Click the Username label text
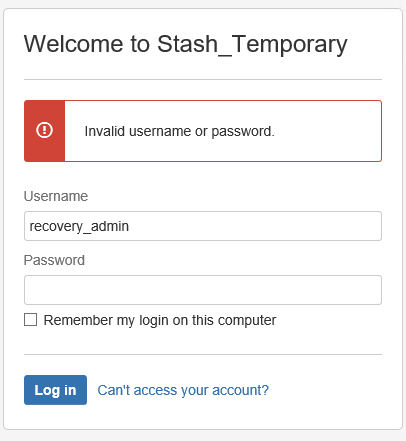Image resolution: width=406 pixels, height=441 pixels. coord(56,196)
